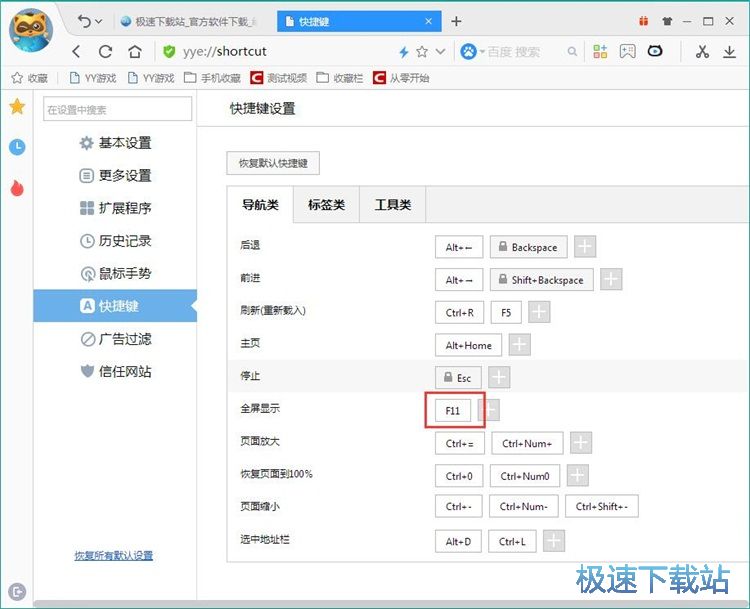Viewport: 750px width, 609px height.
Task: Open history clock in left sidebar
Action: [17, 146]
